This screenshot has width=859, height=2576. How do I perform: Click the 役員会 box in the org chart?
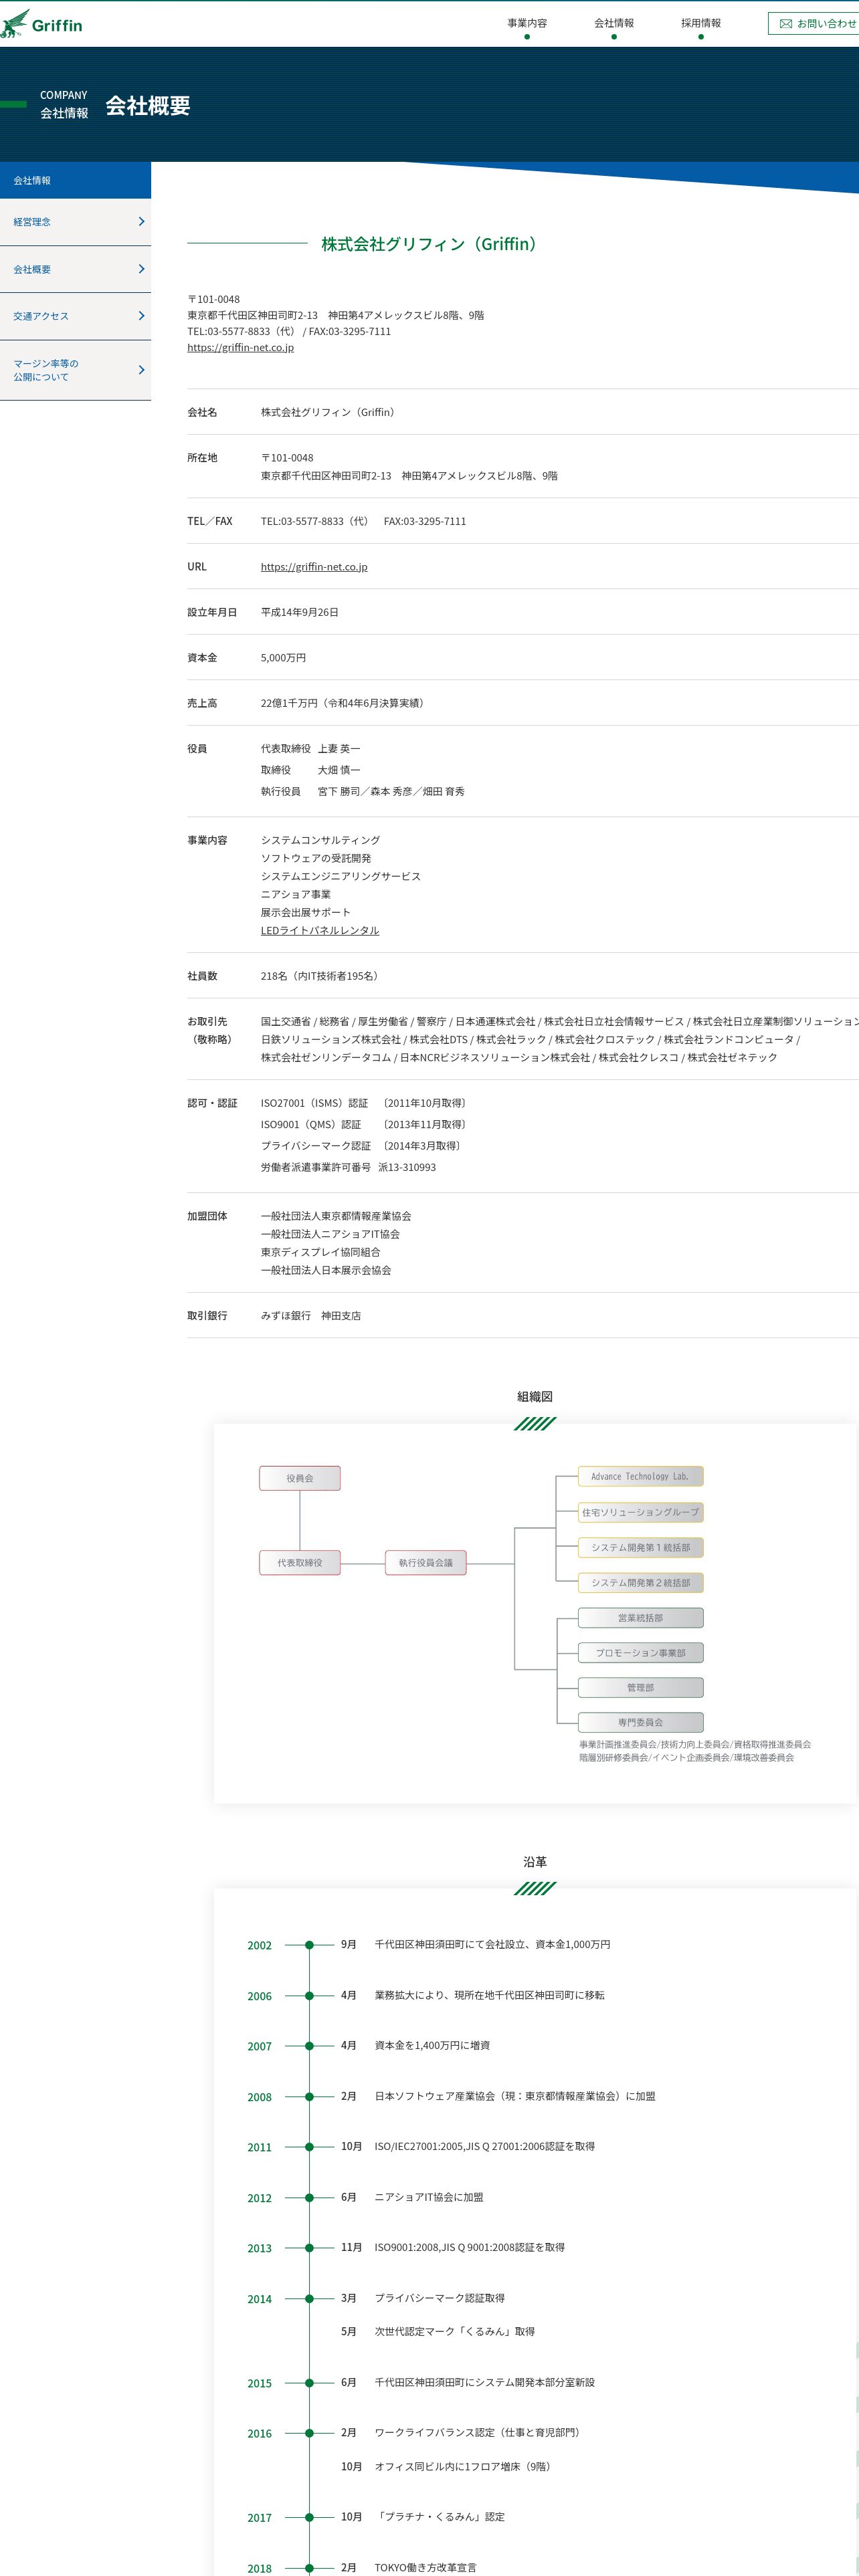coord(300,1478)
